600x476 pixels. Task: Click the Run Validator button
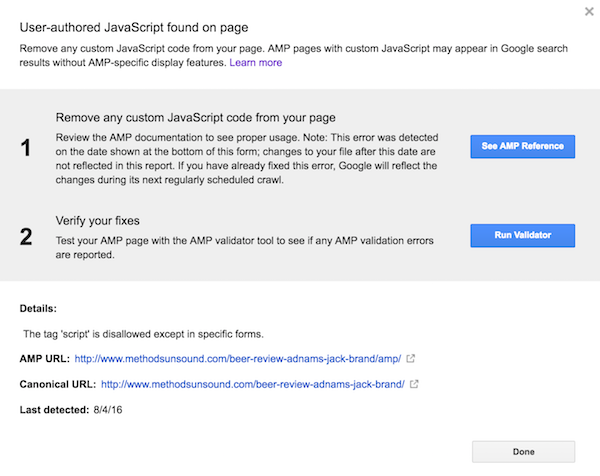[522, 235]
